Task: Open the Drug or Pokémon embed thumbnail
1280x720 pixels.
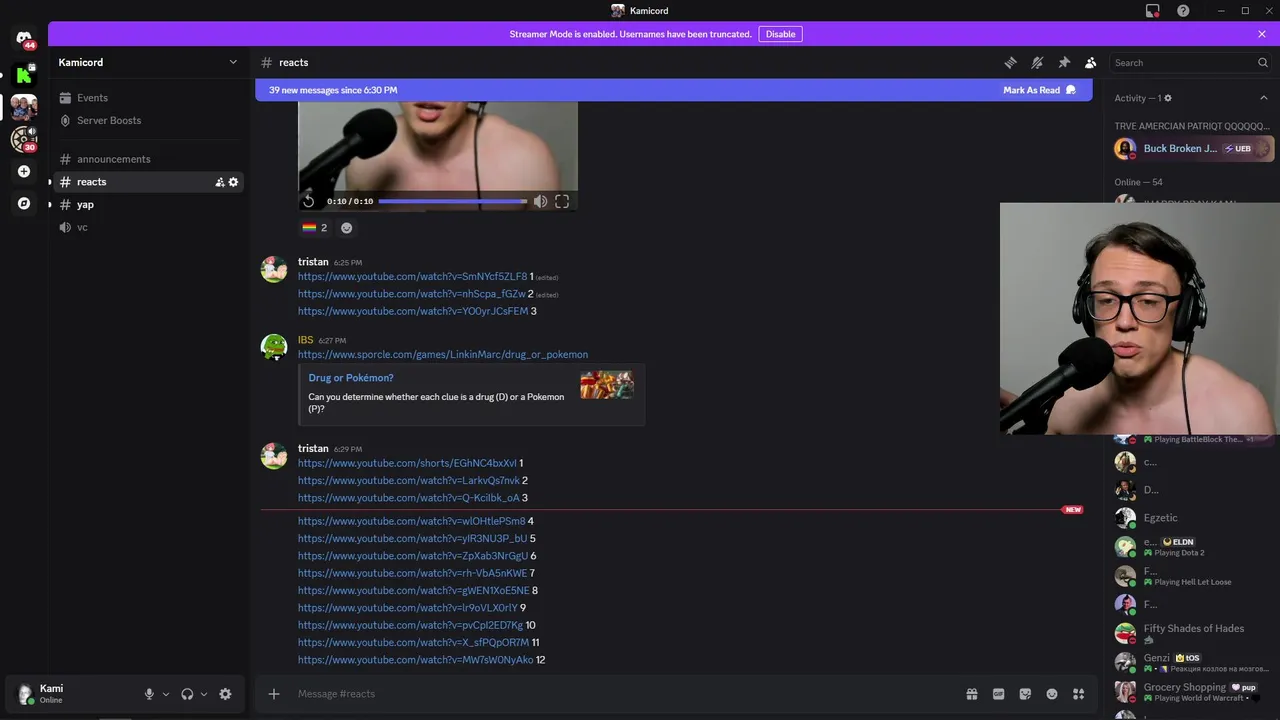Action: (x=607, y=385)
